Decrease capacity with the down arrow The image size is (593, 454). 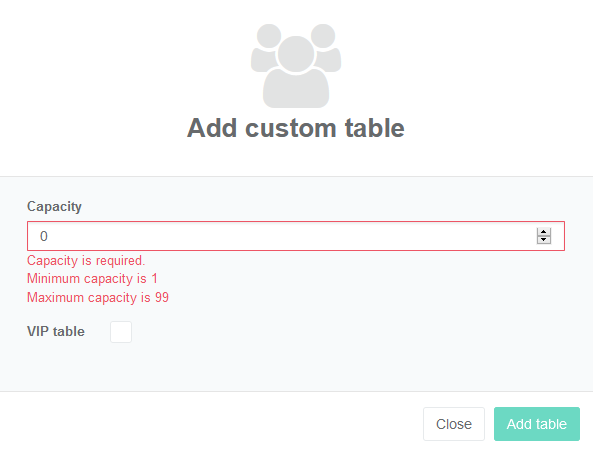tap(543, 240)
